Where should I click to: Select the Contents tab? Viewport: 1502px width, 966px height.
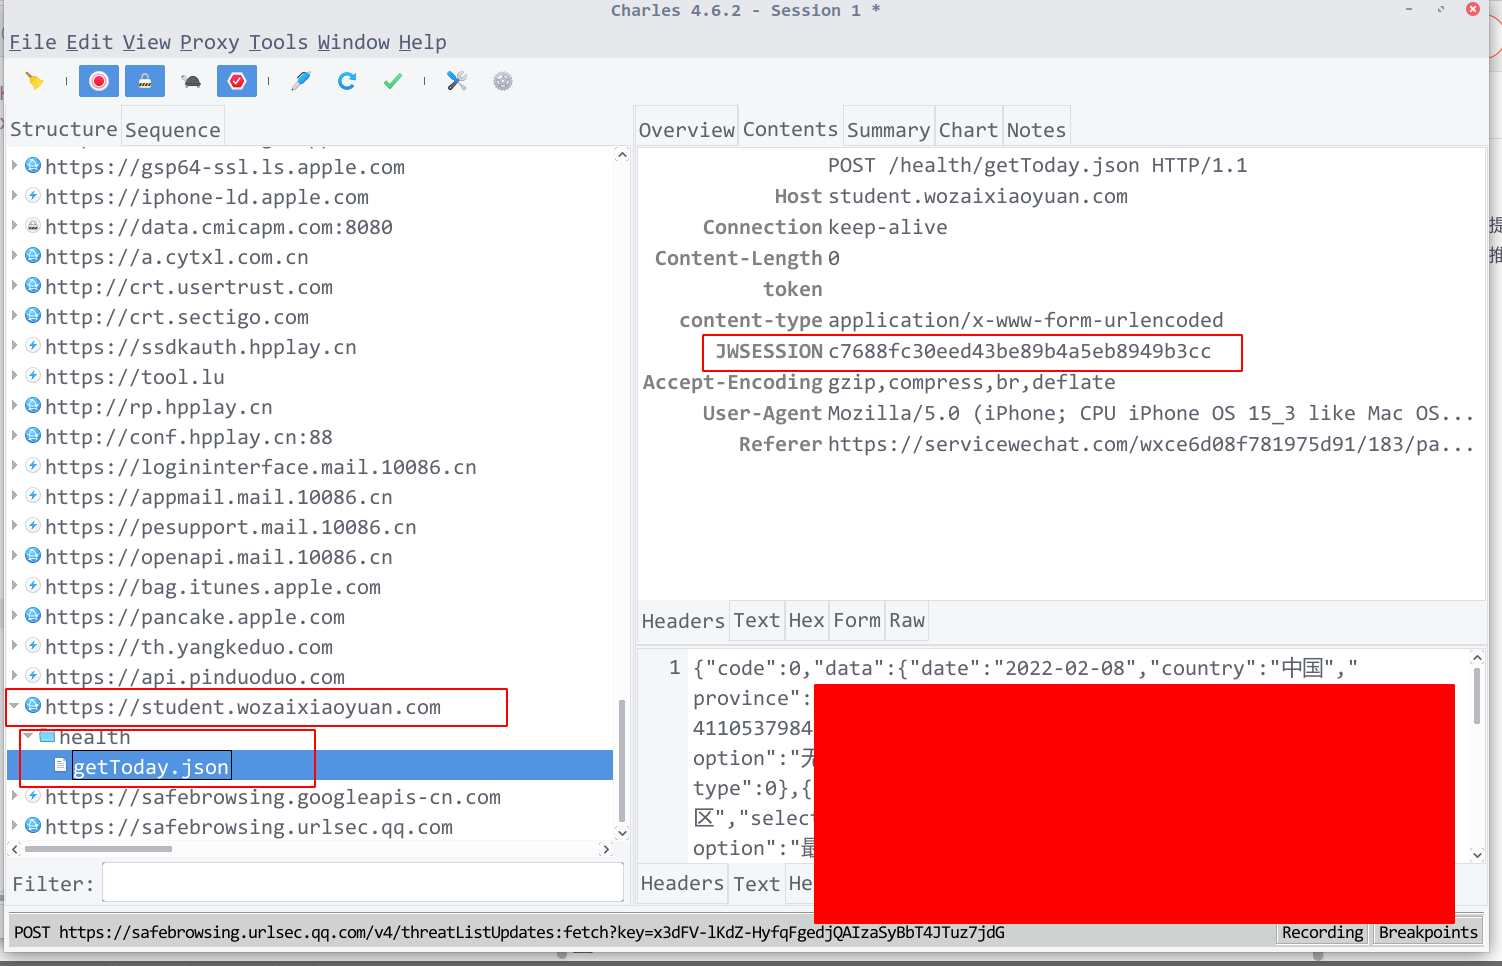tap(790, 128)
